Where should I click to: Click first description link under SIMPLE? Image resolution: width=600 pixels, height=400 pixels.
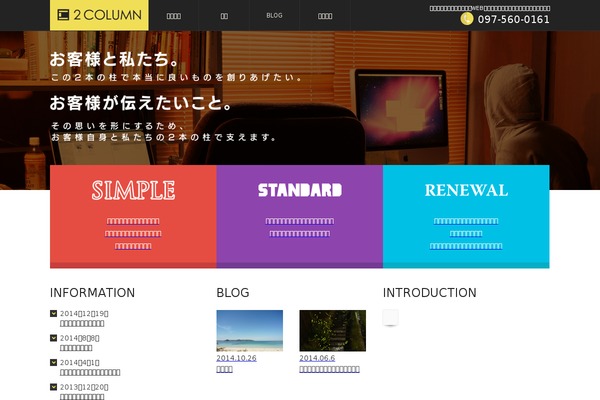(x=133, y=221)
